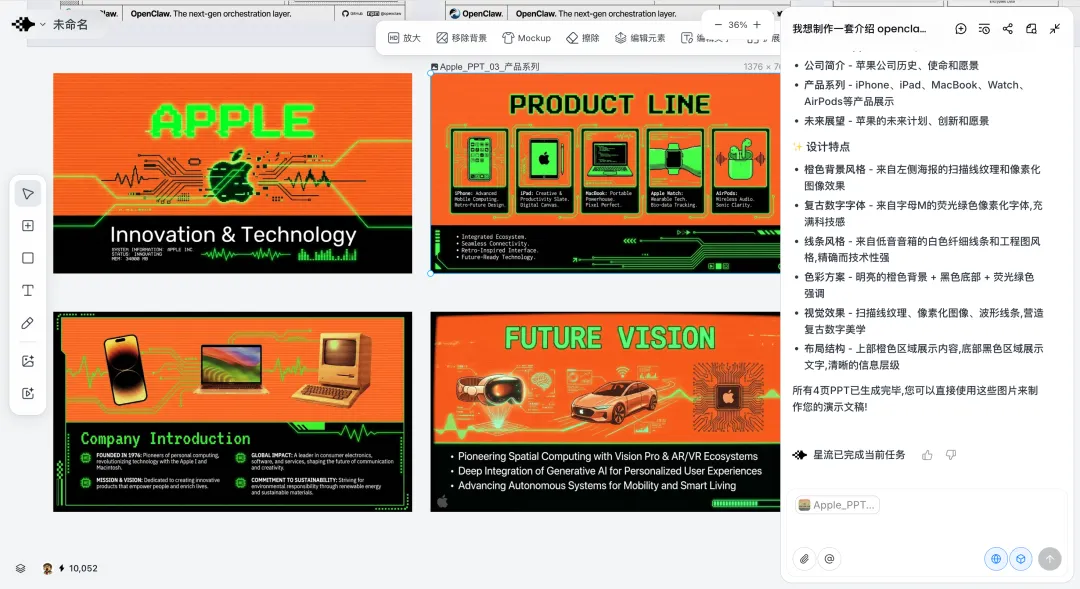The height and width of the screenshot is (589, 1080).
Task: Click the send arrow button
Action: tap(1050, 559)
